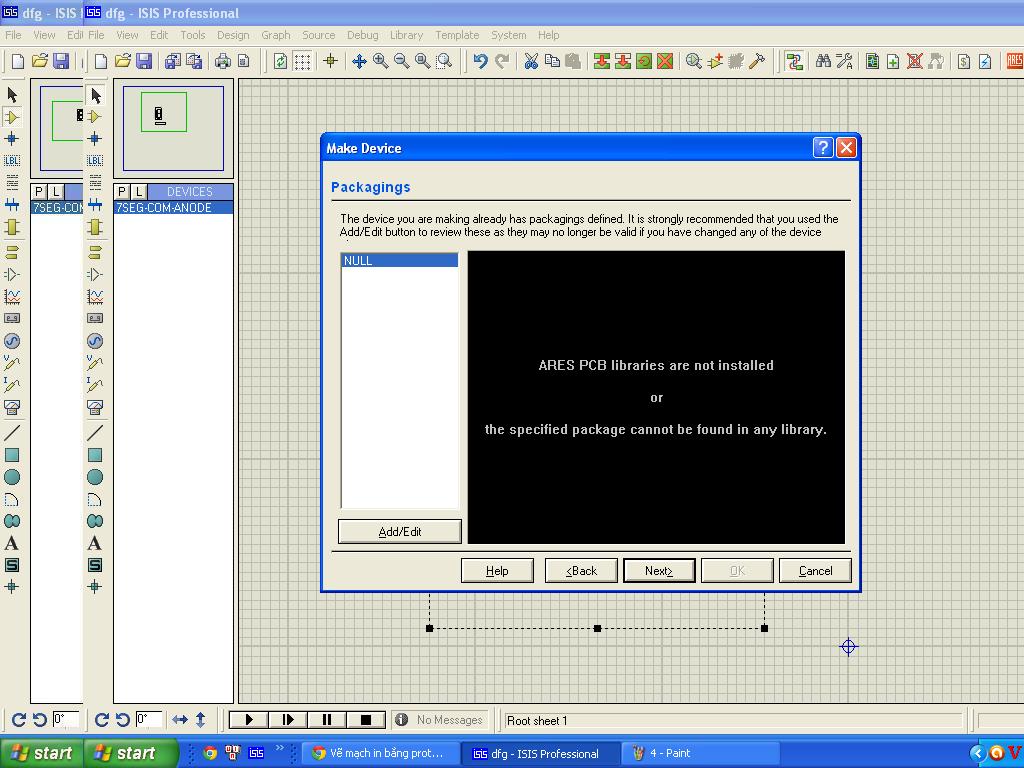Click the Redraw display icon
1024x768 pixels.
(x=280, y=61)
